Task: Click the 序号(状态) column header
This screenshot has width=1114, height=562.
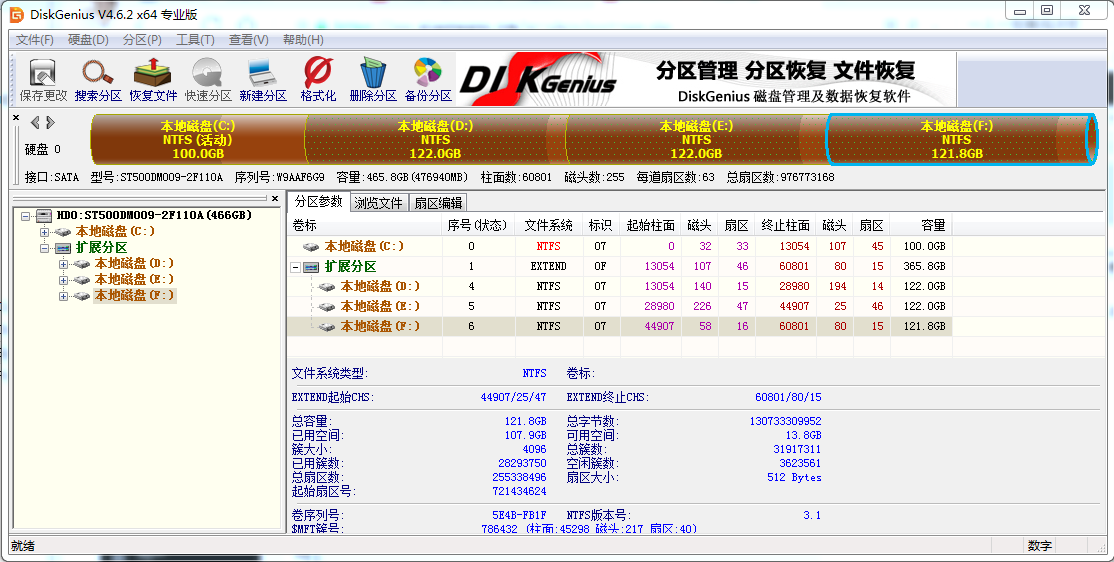Action: 478,225
